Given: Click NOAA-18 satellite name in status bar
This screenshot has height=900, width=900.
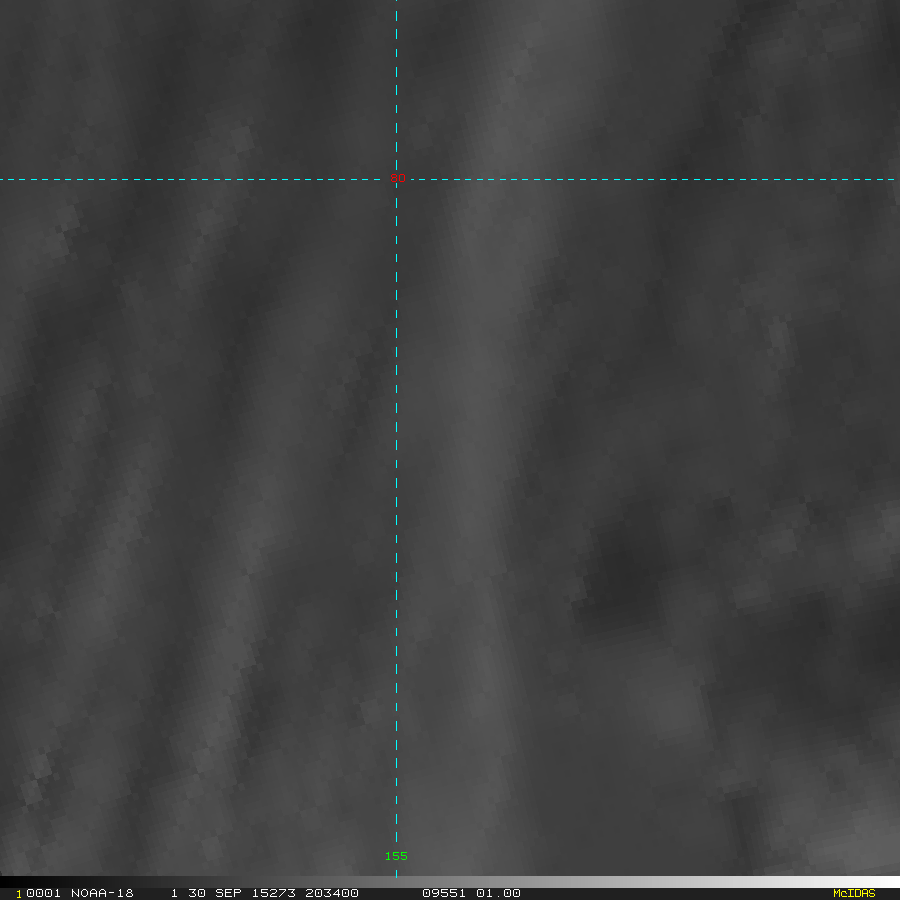Looking at the screenshot, I should click(x=102, y=893).
